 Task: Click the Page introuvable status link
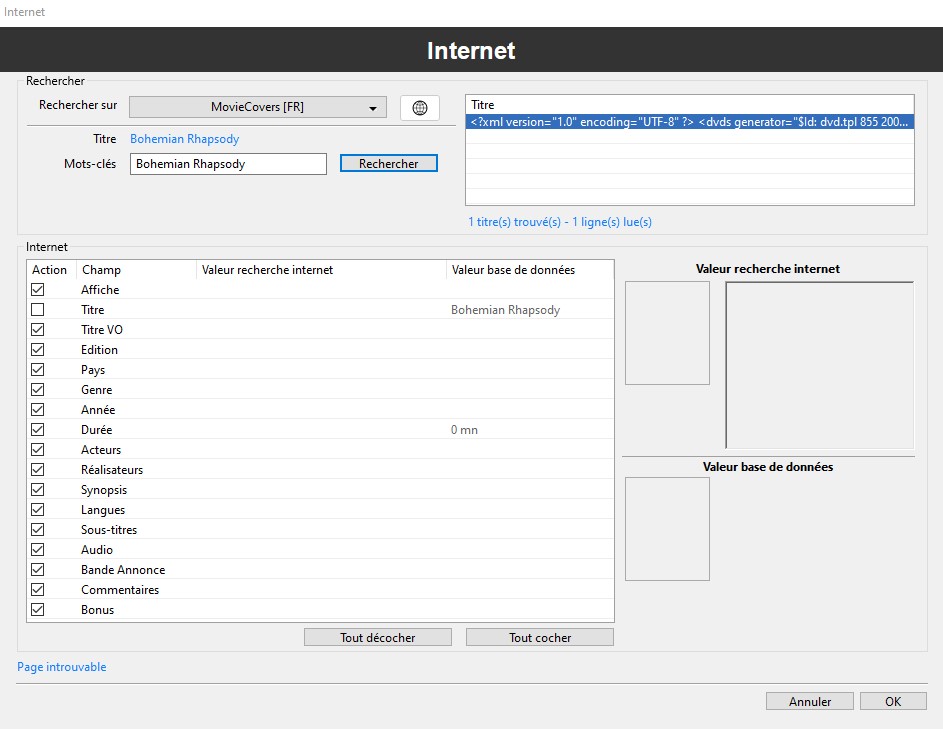(x=62, y=667)
